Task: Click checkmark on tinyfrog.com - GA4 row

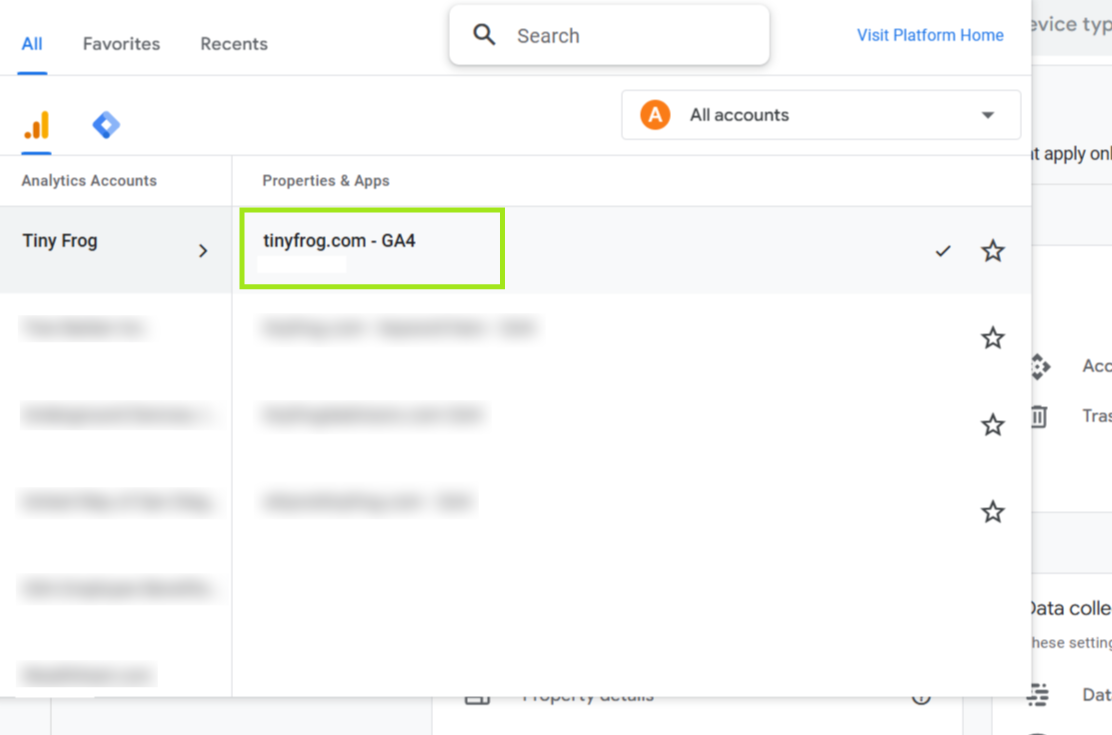Action: click(x=943, y=251)
